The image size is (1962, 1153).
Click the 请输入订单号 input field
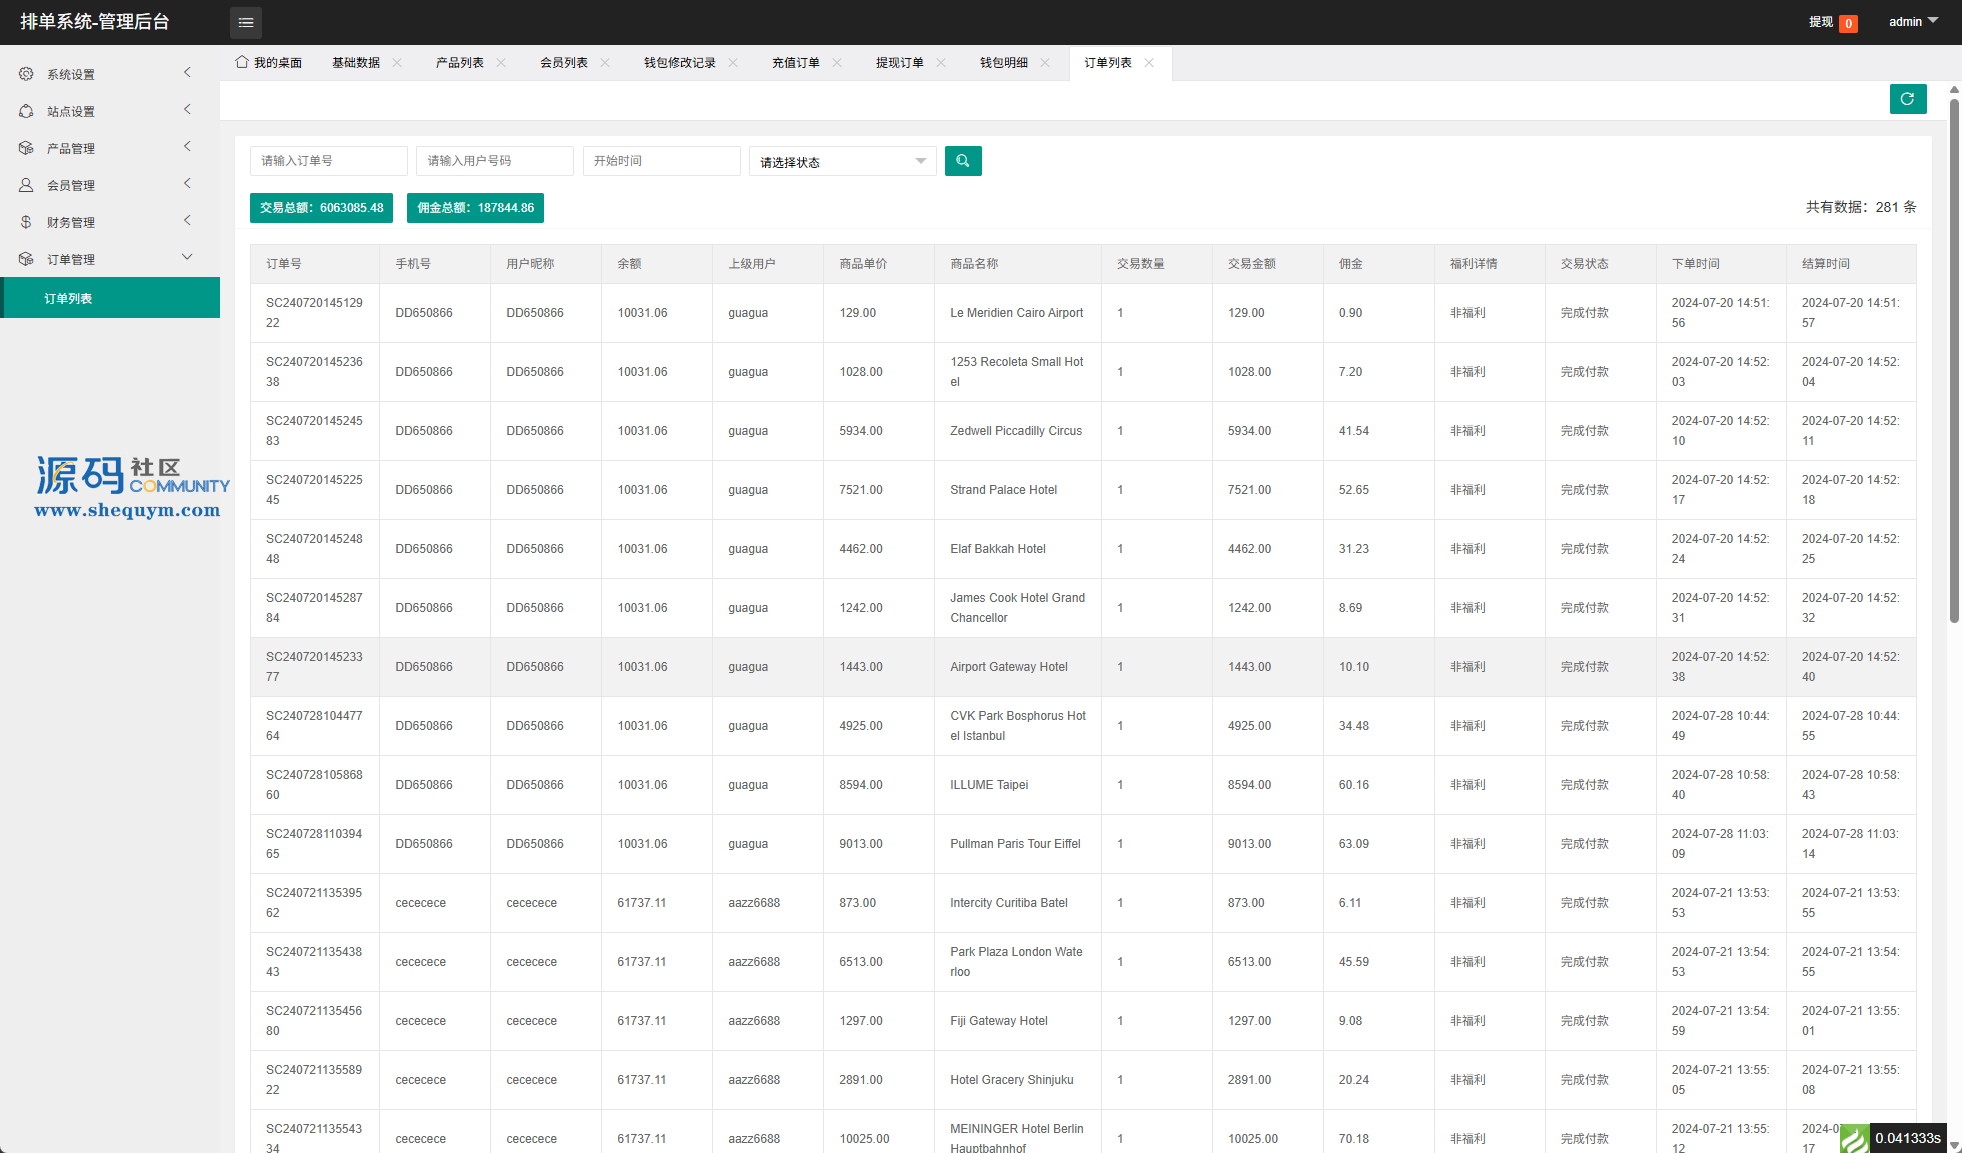click(328, 161)
